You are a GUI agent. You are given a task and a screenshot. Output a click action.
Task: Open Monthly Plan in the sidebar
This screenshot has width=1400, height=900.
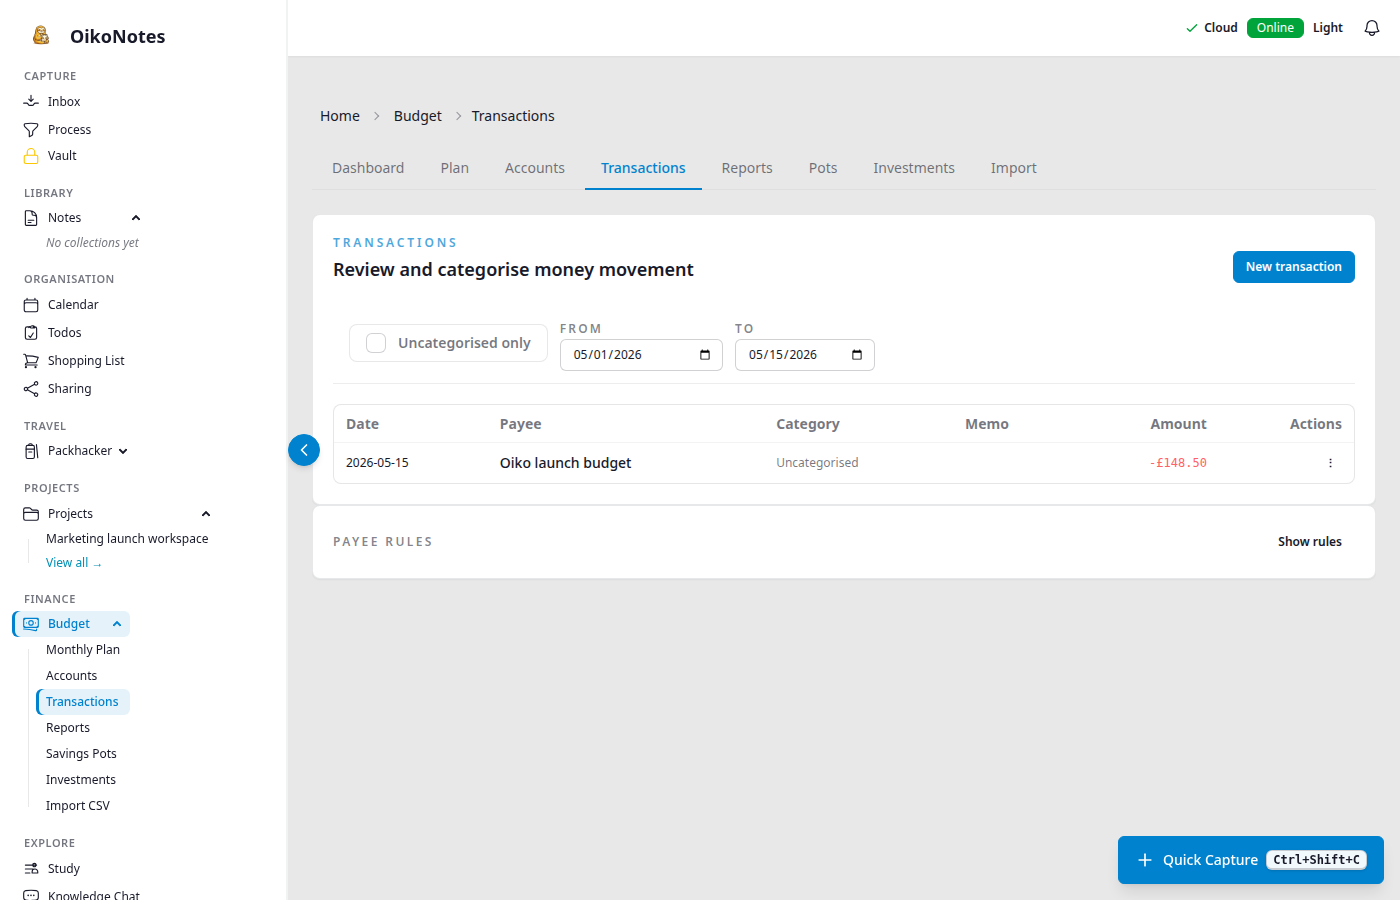[x=83, y=650]
